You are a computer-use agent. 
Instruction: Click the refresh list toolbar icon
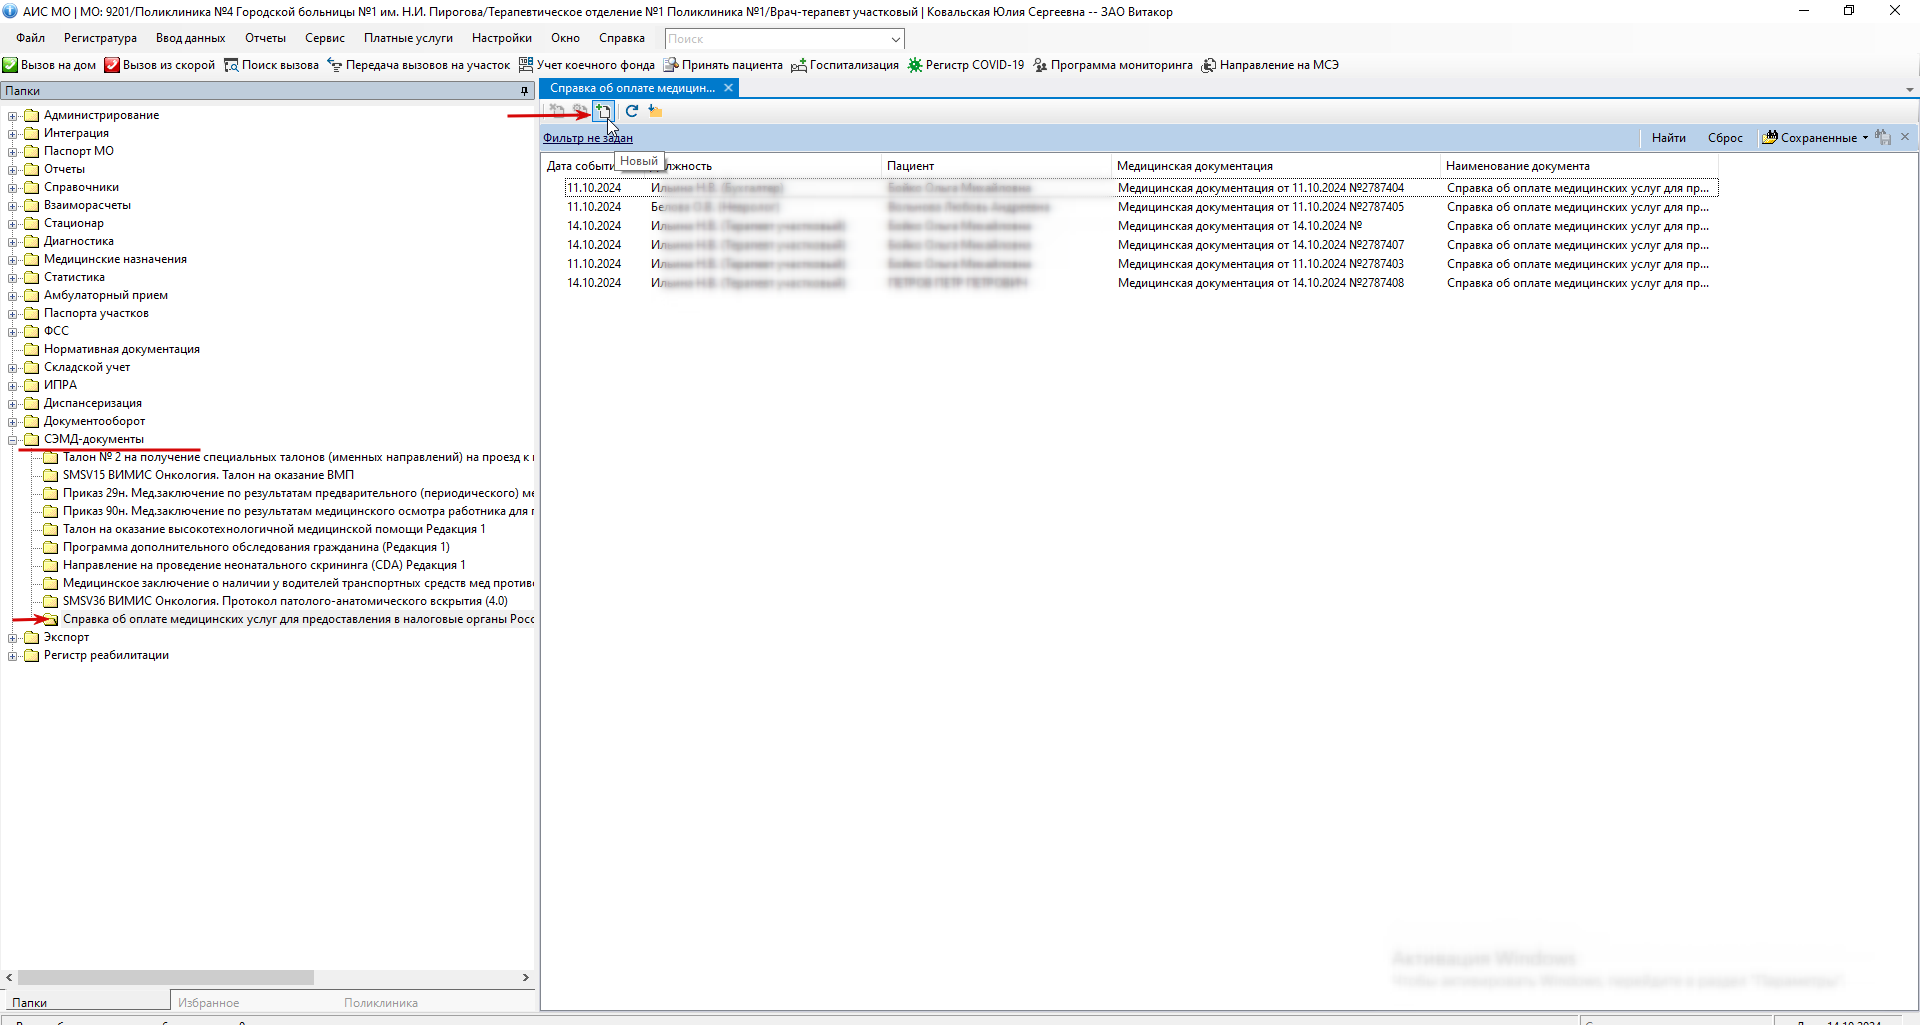click(x=632, y=111)
